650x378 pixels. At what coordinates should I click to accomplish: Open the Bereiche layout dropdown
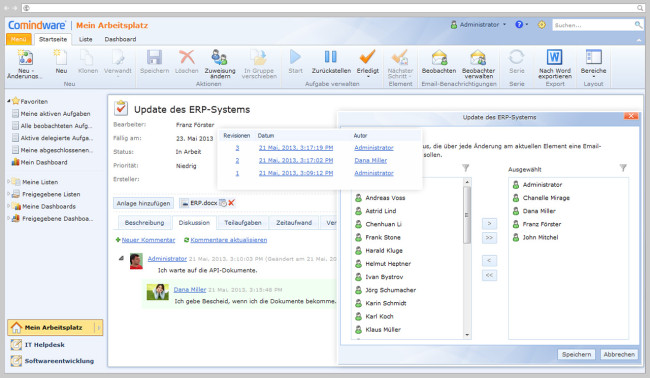click(x=593, y=62)
